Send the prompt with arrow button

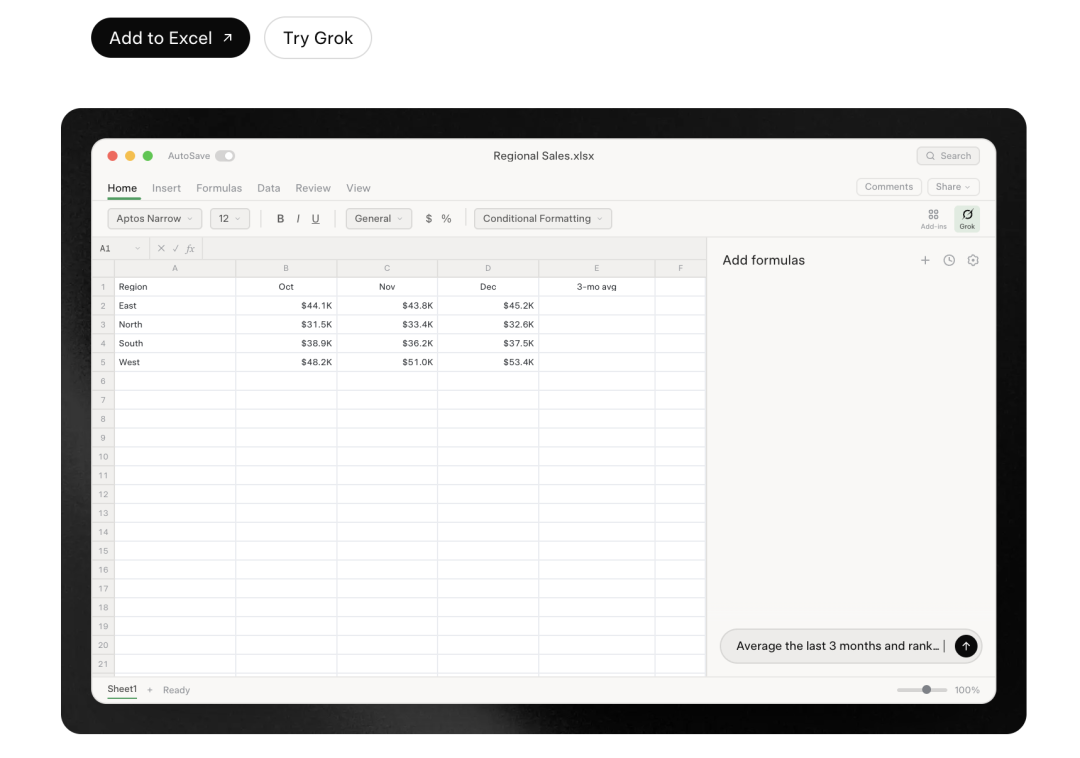966,646
